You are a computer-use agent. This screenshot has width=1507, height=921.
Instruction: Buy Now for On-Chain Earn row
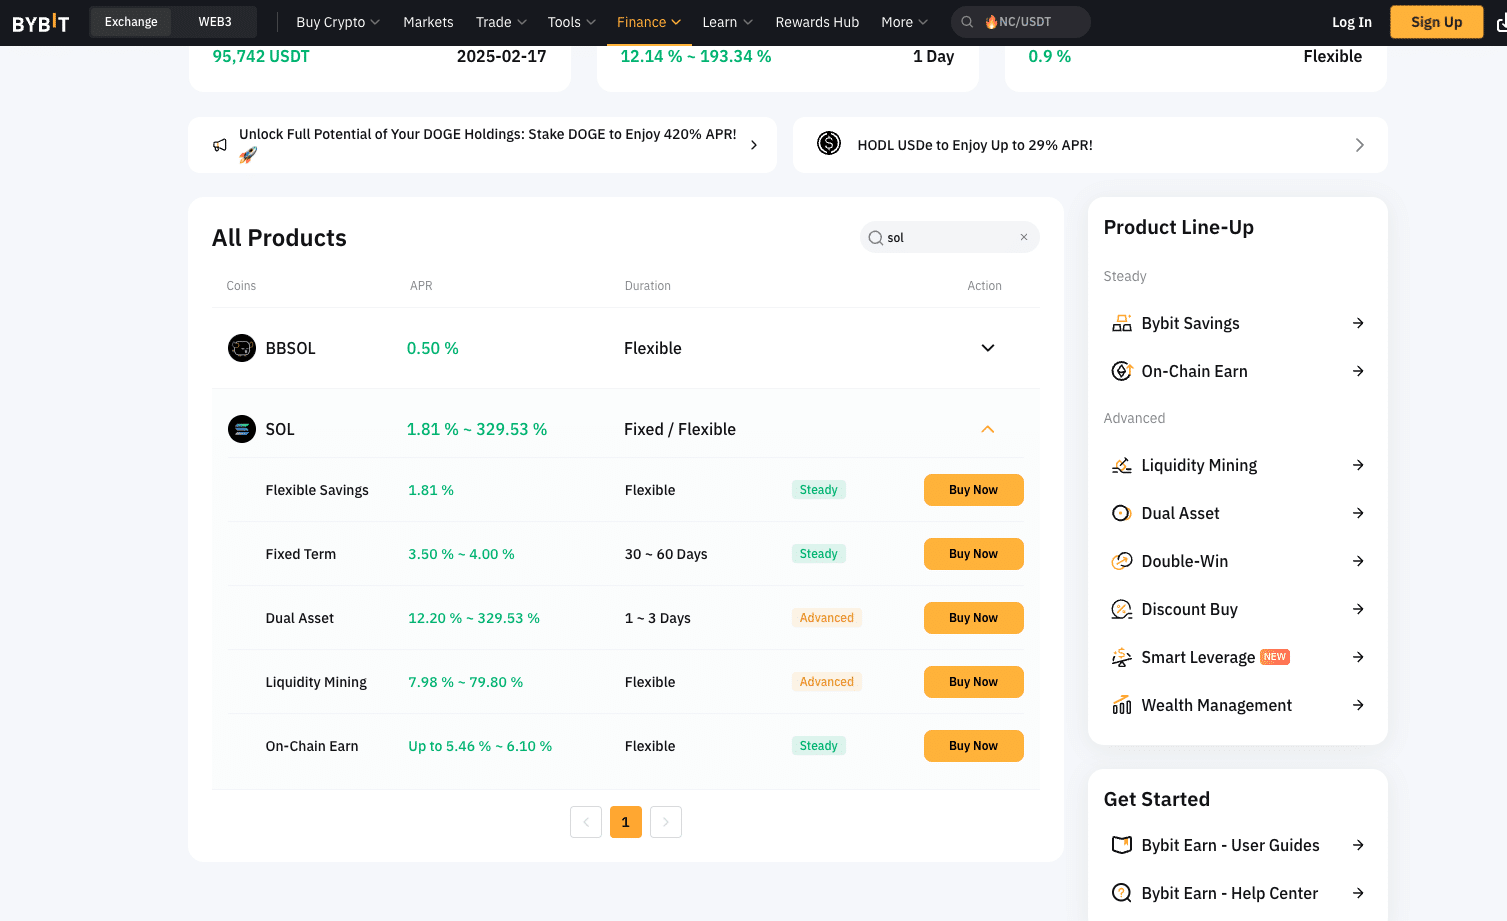973,746
